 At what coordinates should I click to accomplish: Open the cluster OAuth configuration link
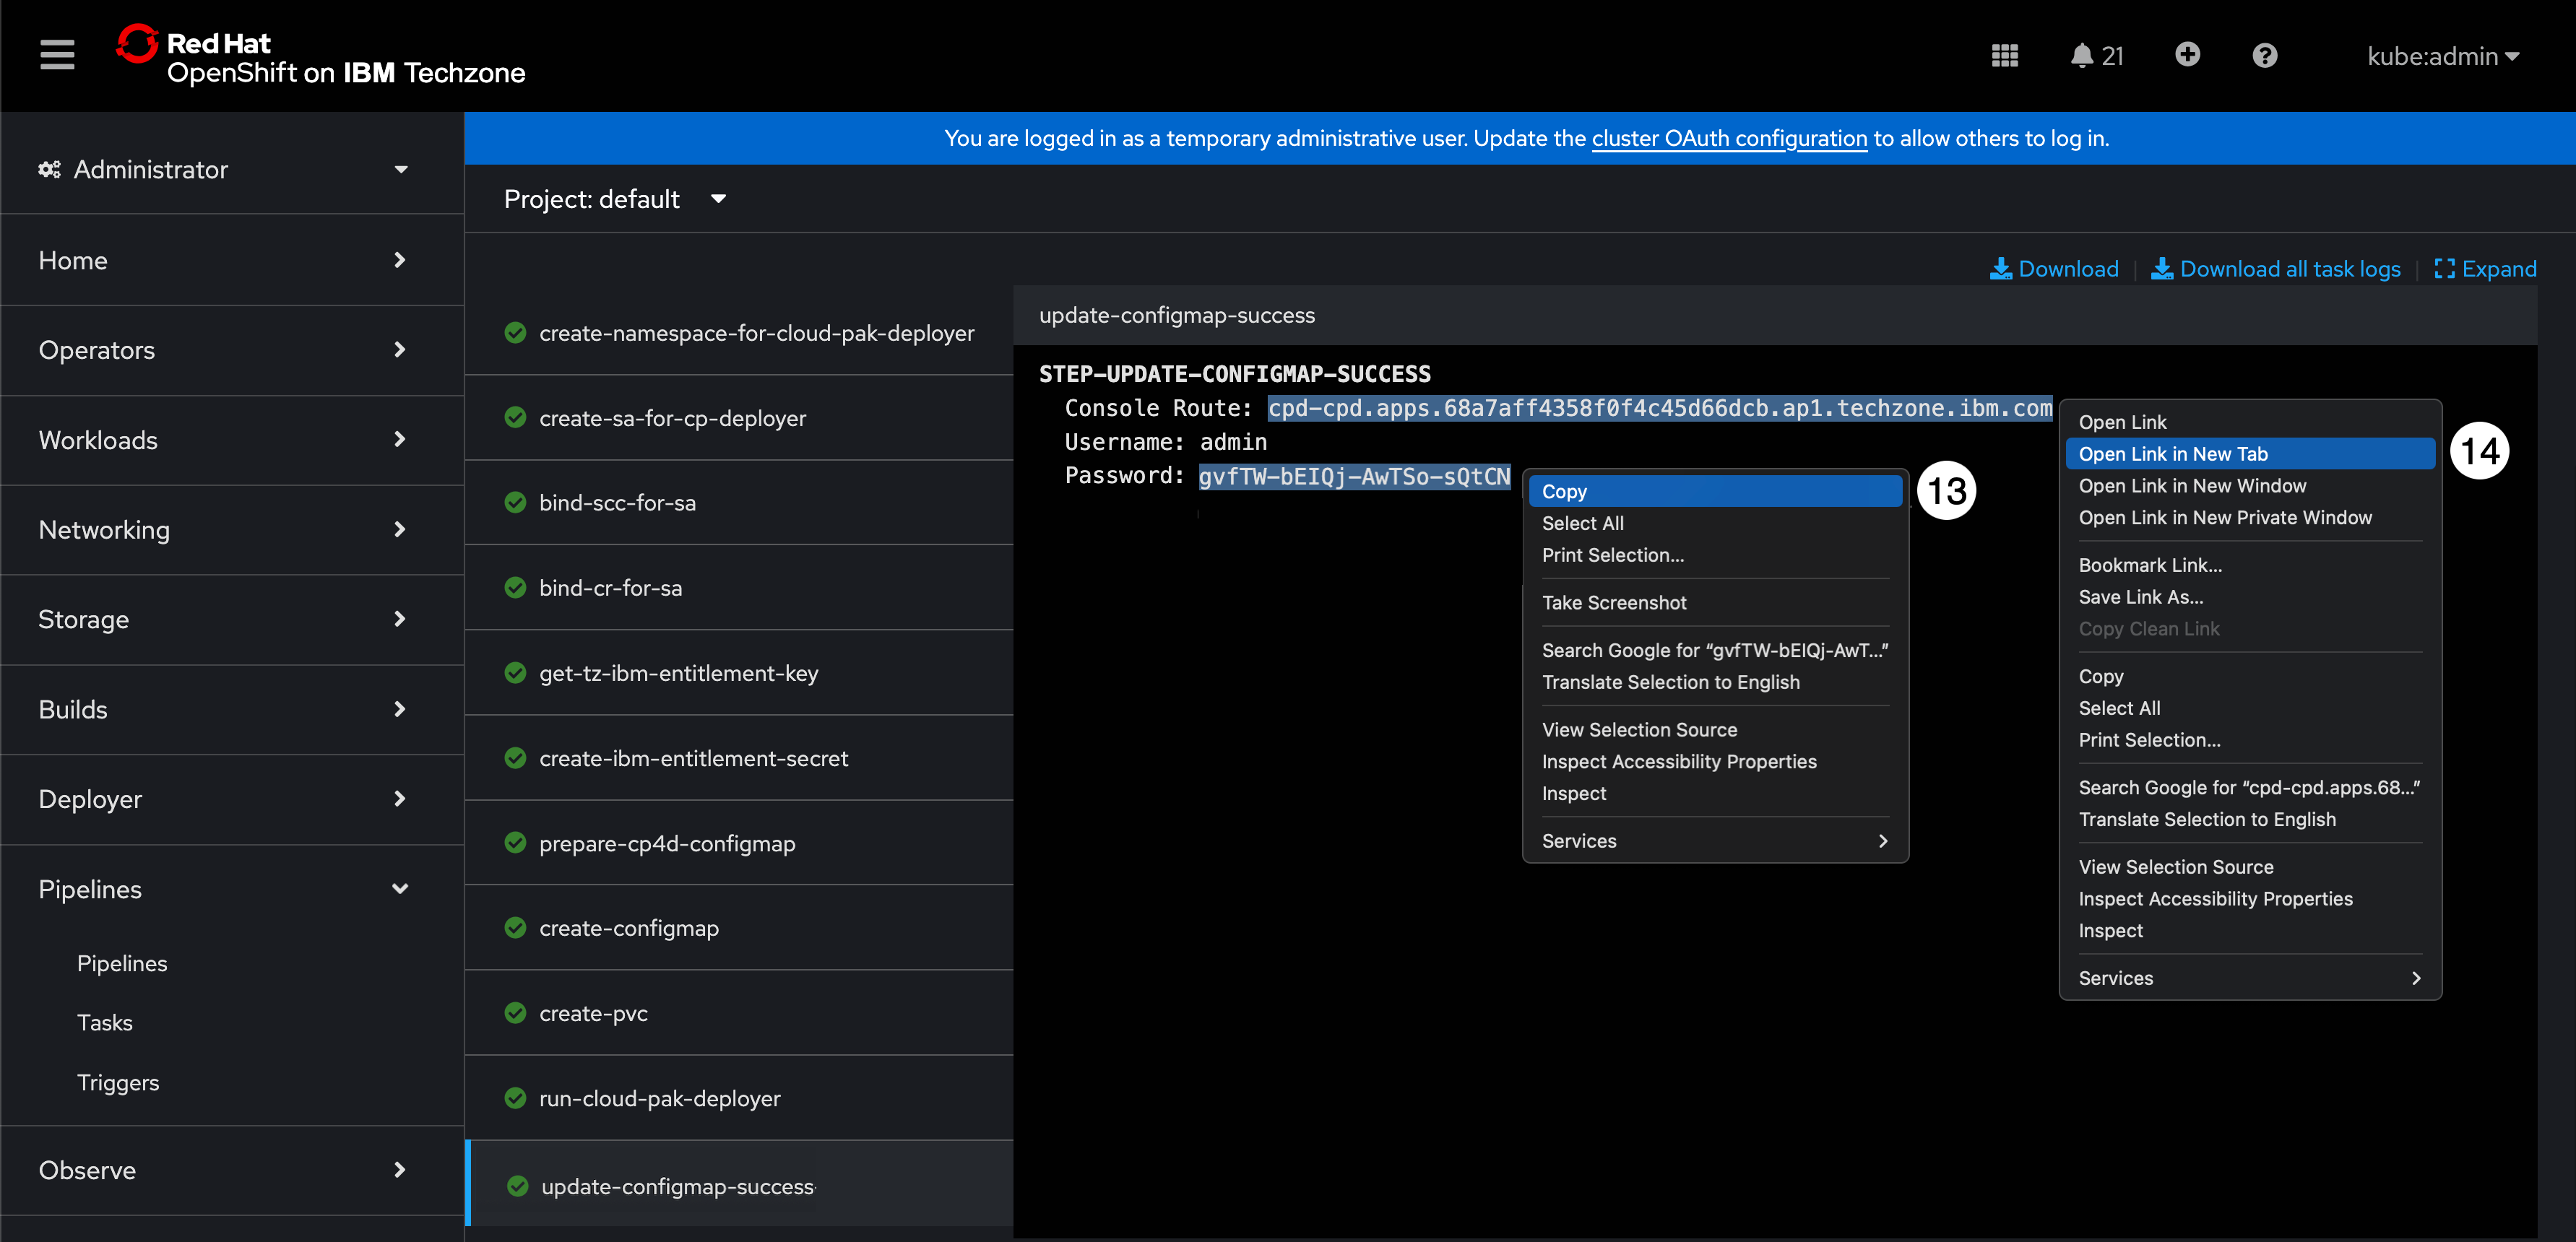pos(1729,138)
